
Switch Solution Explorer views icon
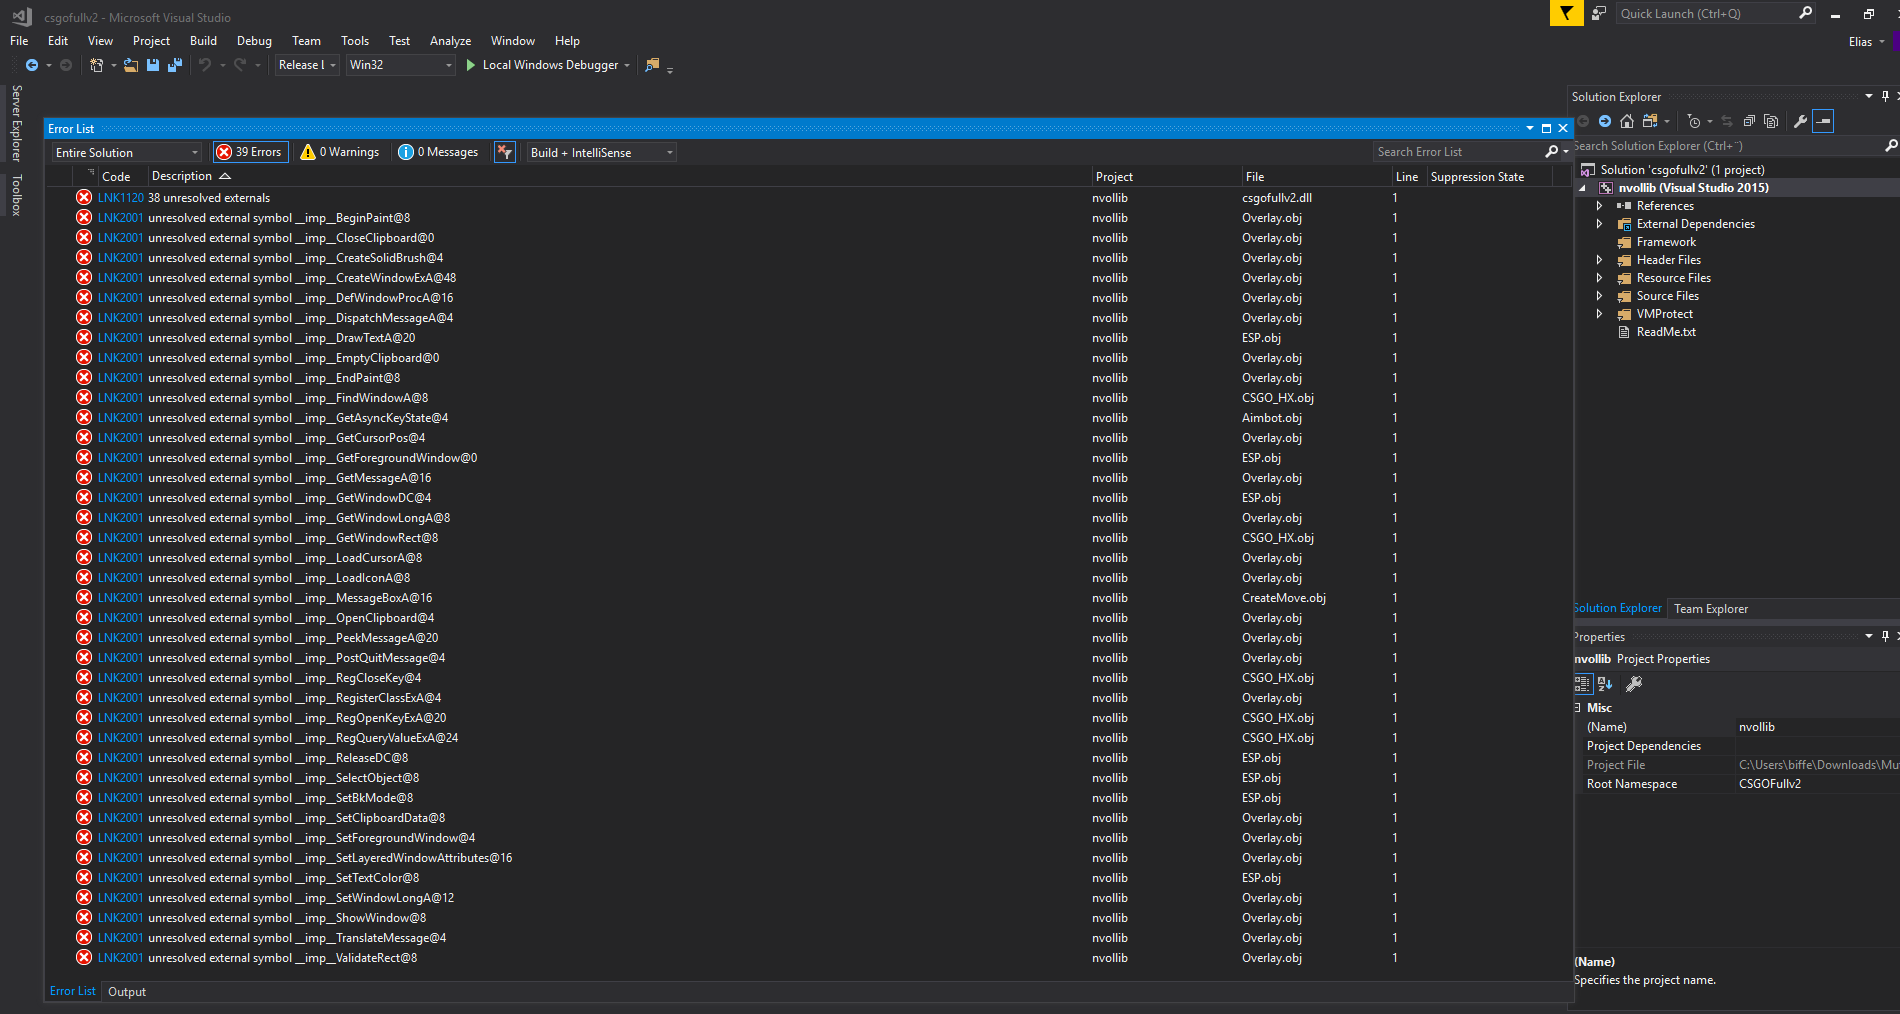coord(1650,121)
